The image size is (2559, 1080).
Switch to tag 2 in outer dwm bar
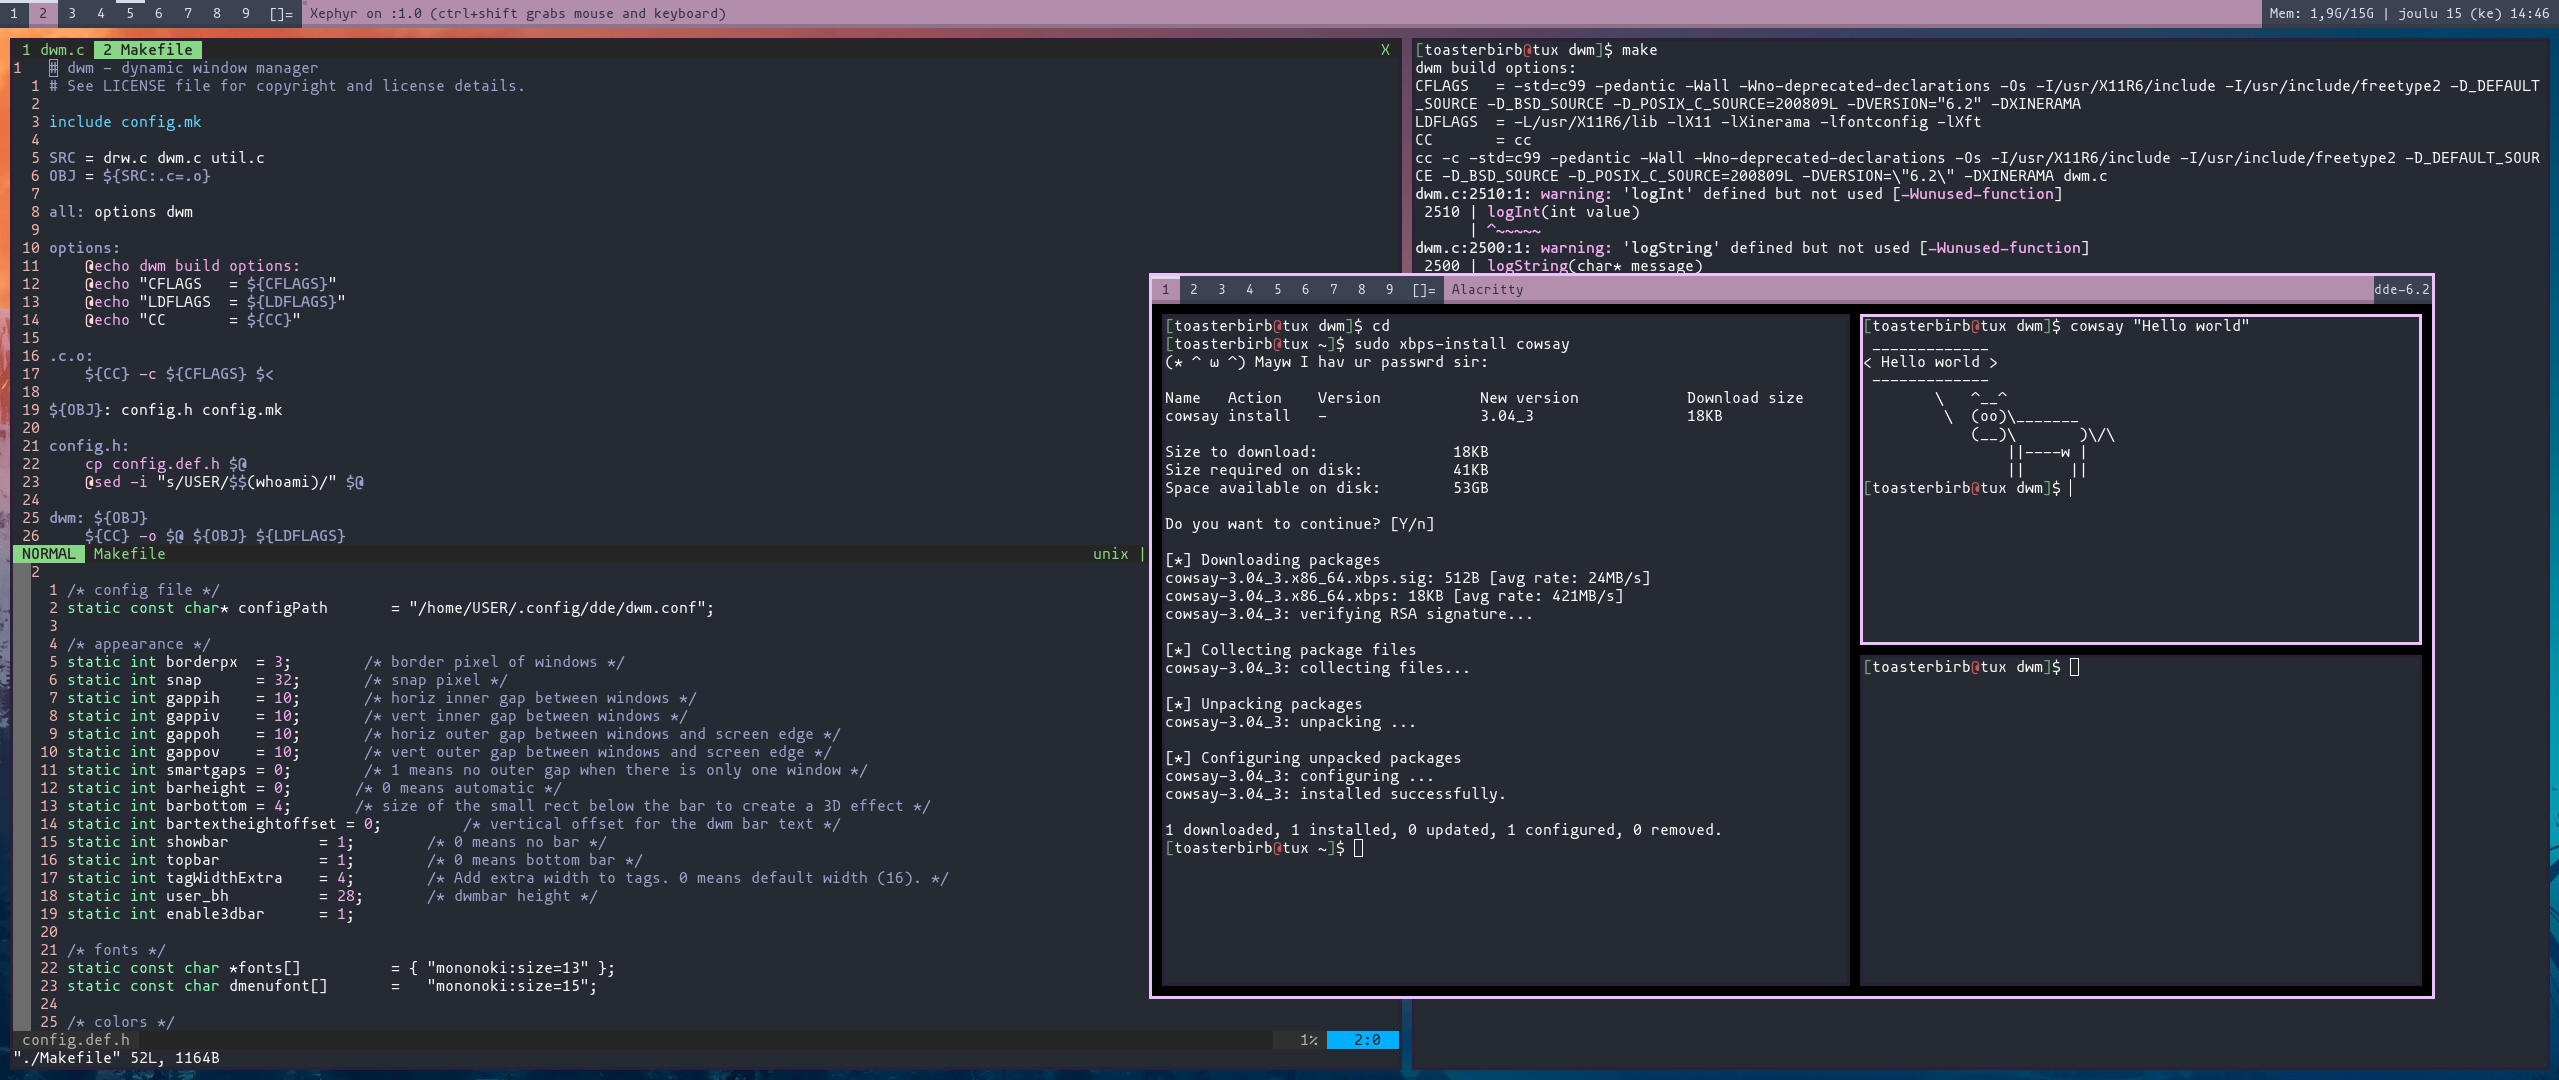click(43, 13)
